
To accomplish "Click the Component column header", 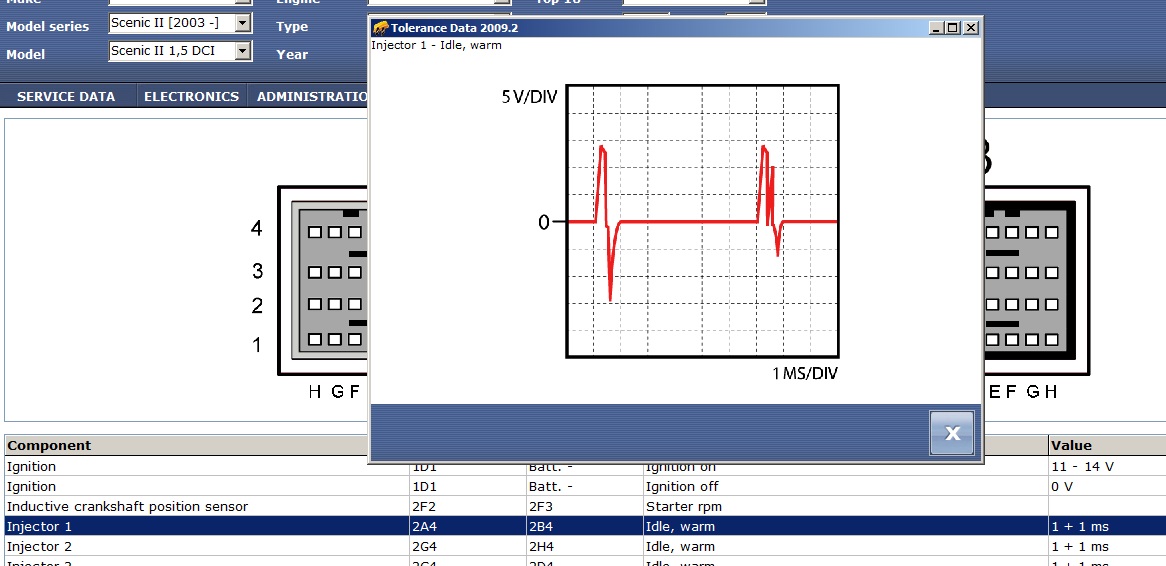I will click(186, 445).
